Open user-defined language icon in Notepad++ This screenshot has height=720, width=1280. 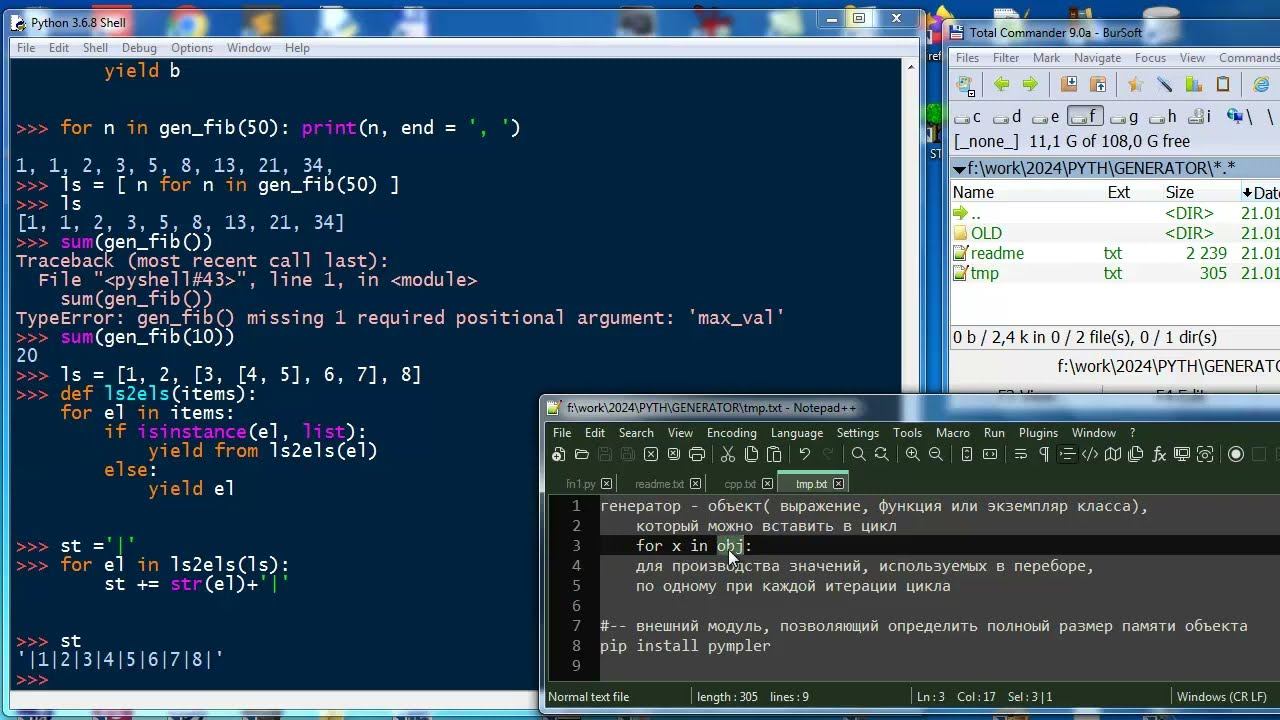click(1090, 454)
